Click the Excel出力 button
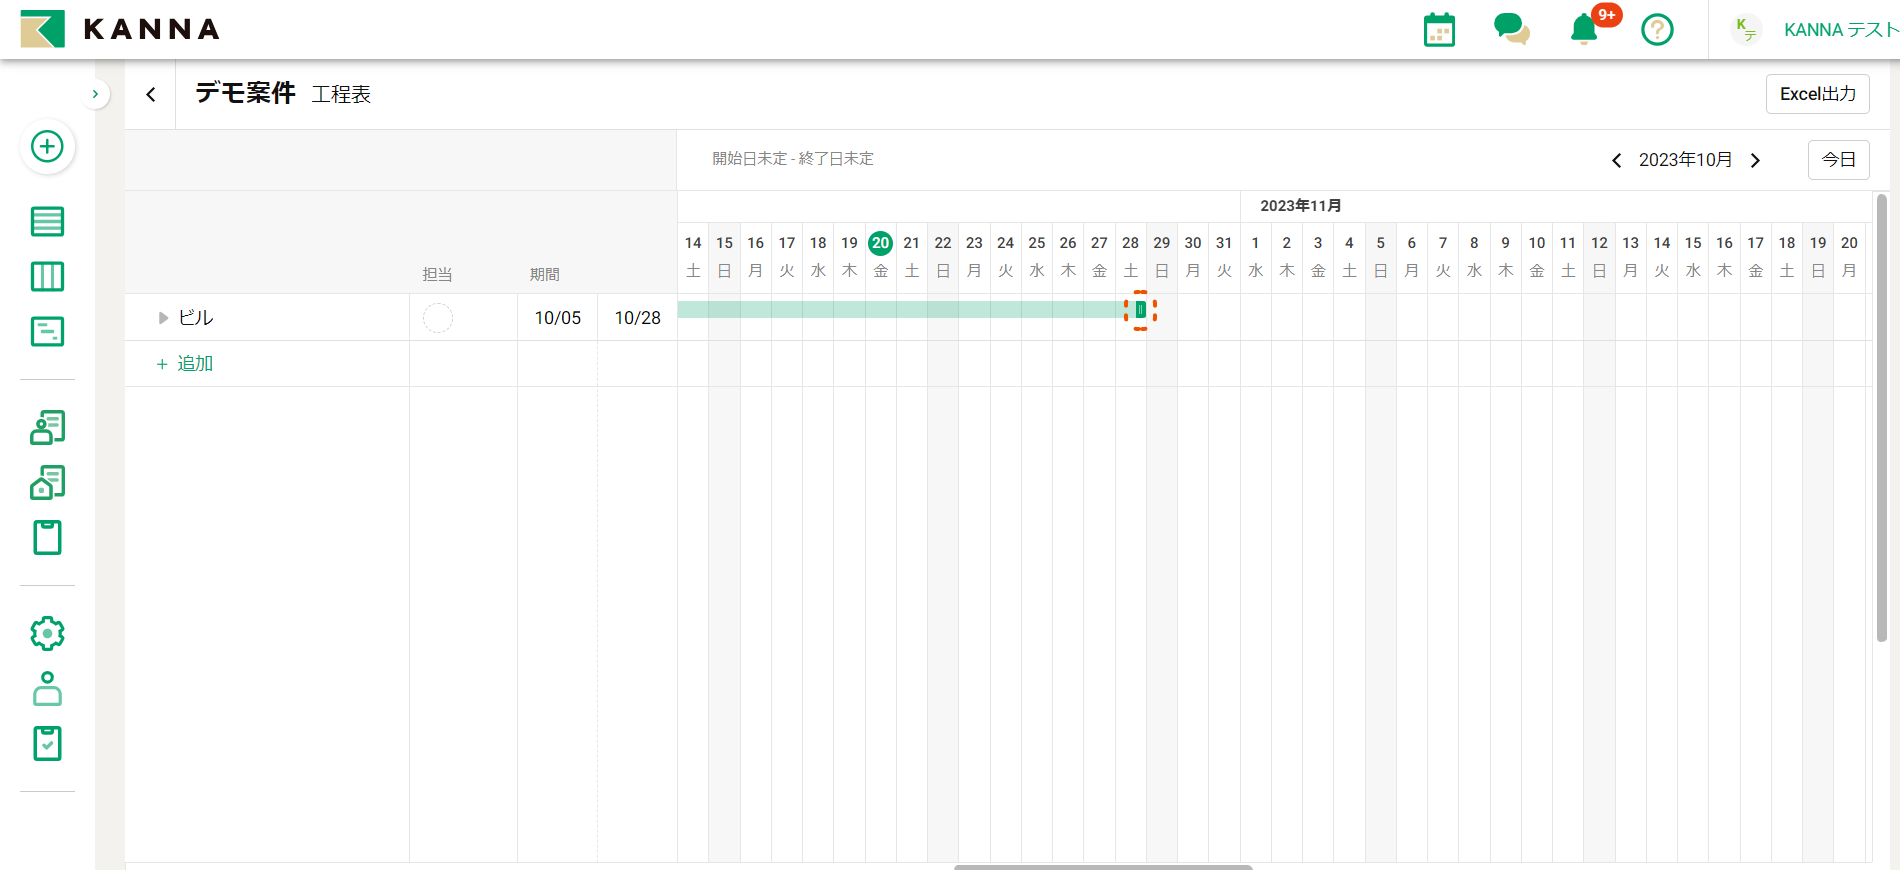The height and width of the screenshot is (870, 1900). [1817, 94]
